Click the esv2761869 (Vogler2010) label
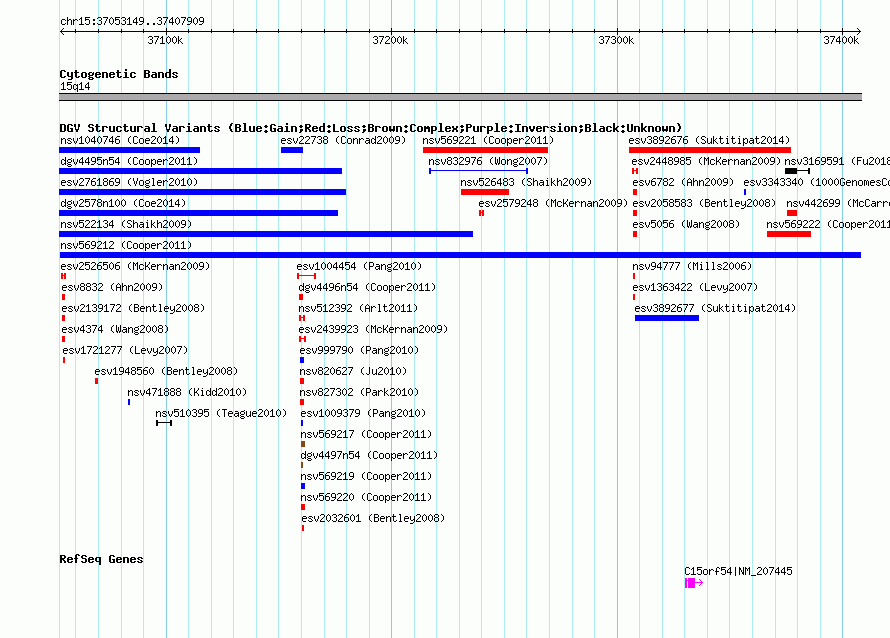Image resolution: width=890 pixels, height=638 pixels. coord(129,182)
